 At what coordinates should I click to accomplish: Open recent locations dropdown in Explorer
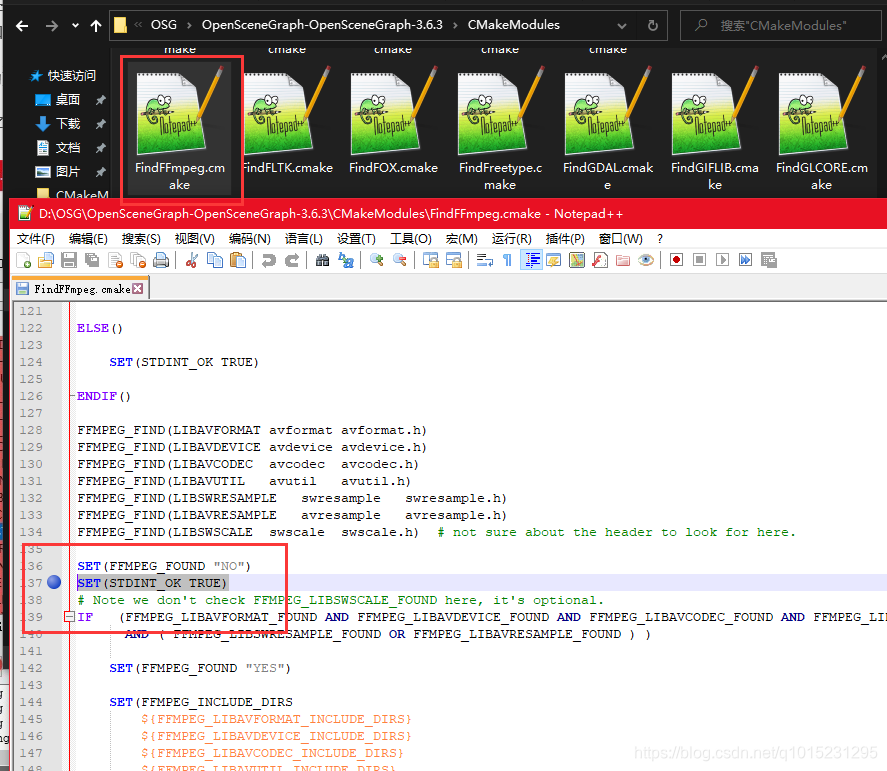[75, 25]
